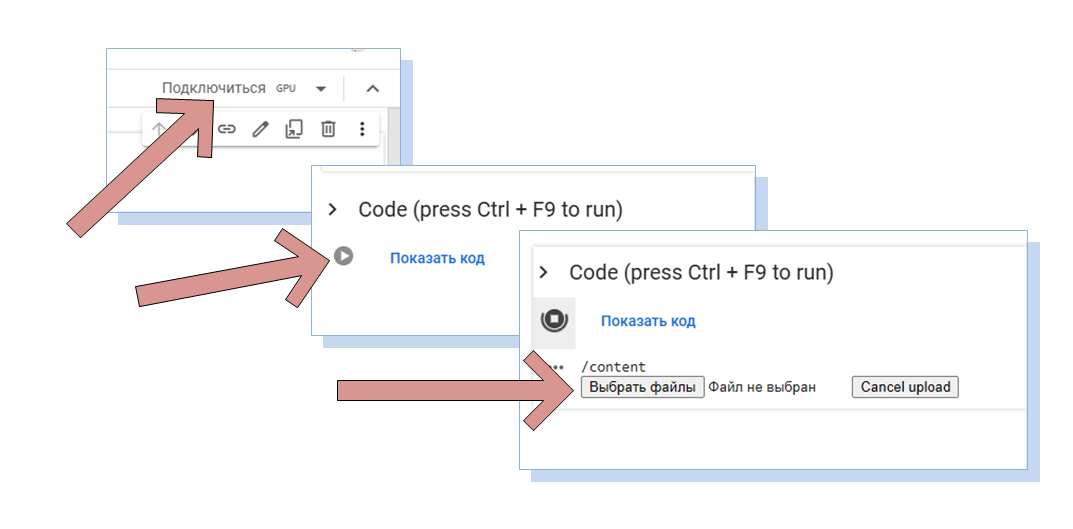Image resolution: width=1073 pixels, height=529 pixels.
Task: Open the dropdown arrow next to GPU
Action: click(x=321, y=89)
